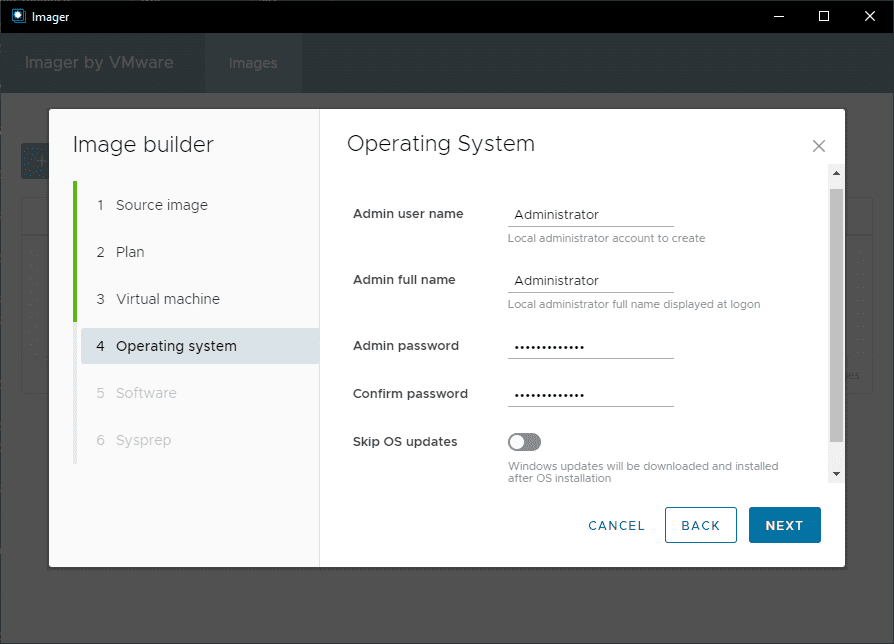
Task: Go to step 1 Source image
Action: 161,205
